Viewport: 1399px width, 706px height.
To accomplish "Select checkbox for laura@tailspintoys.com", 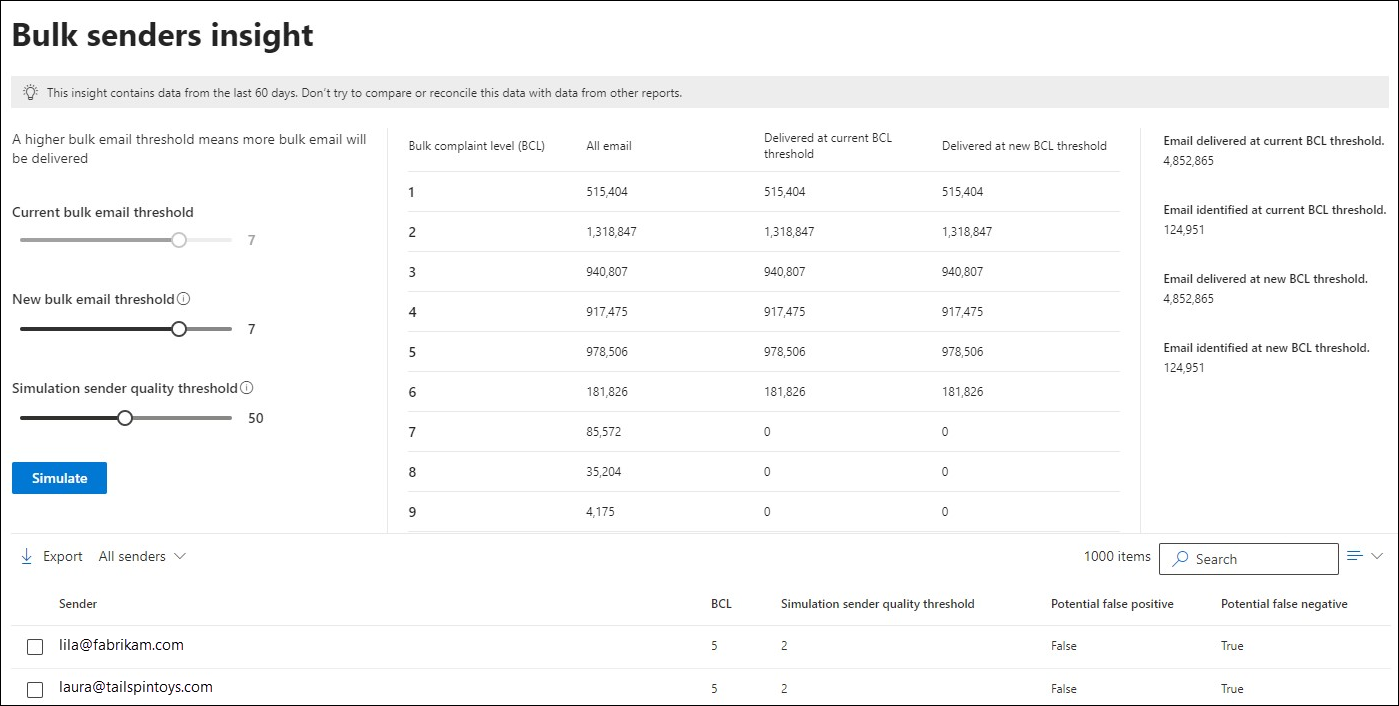I will (x=35, y=689).
